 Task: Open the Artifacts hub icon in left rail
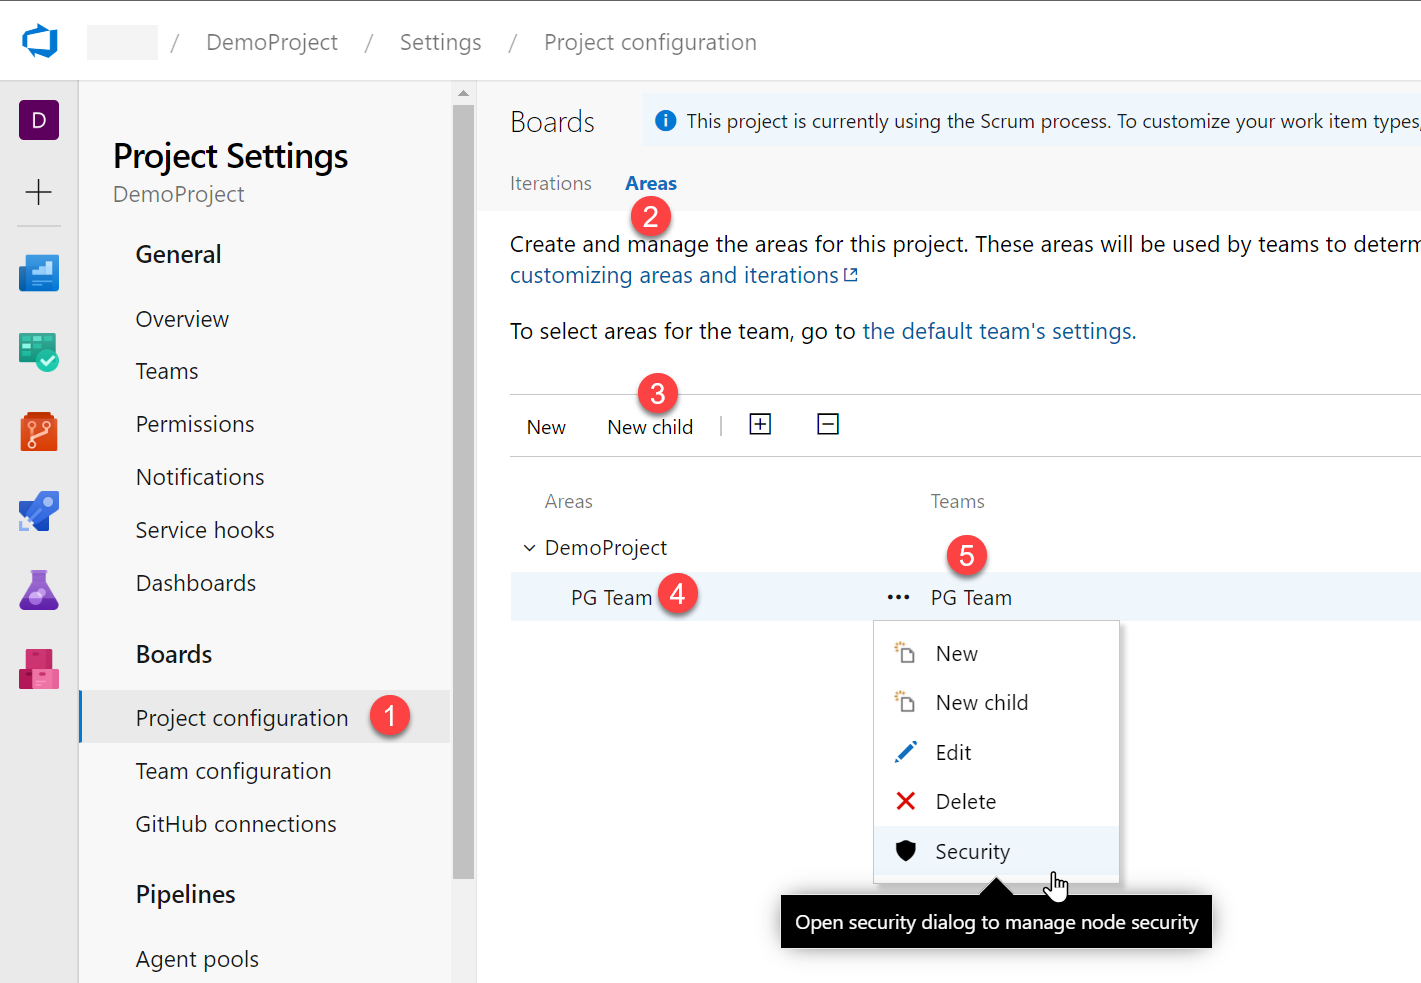tap(39, 669)
